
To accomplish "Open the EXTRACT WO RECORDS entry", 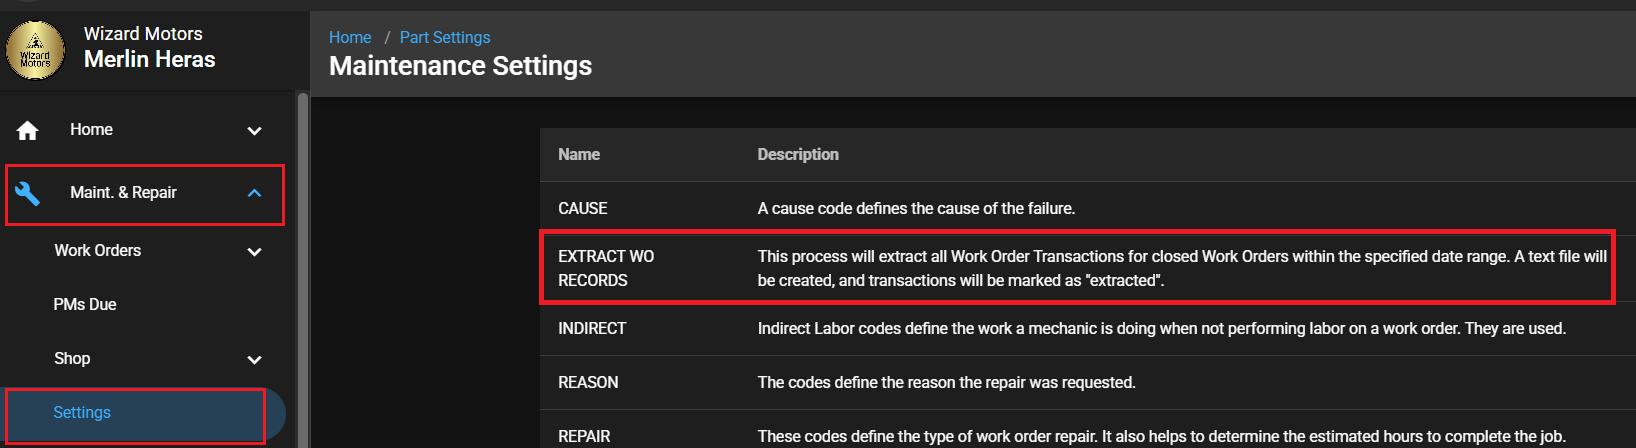I will tap(606, 268).
